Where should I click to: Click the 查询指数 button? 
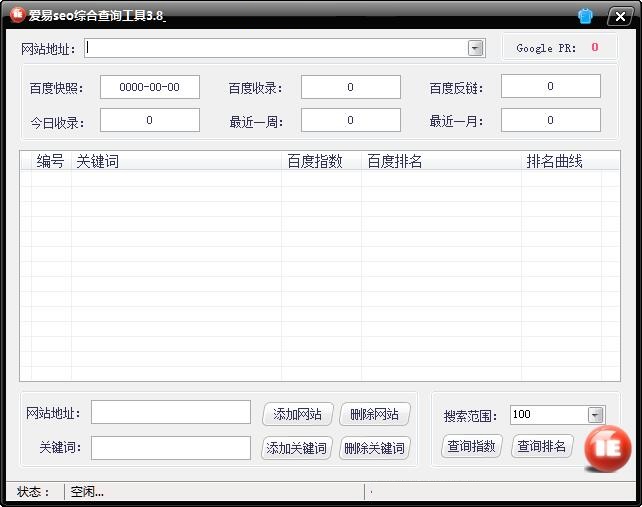tap(472, 446)
